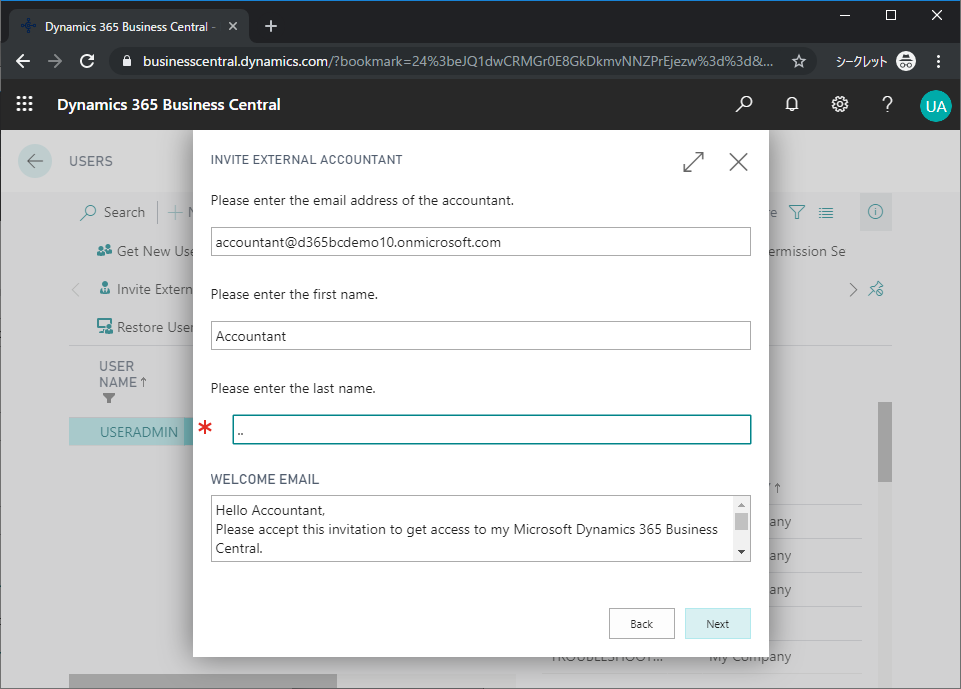Click the Back button in the dialog
The image size is (961, 689).
[x=642, y=623]
